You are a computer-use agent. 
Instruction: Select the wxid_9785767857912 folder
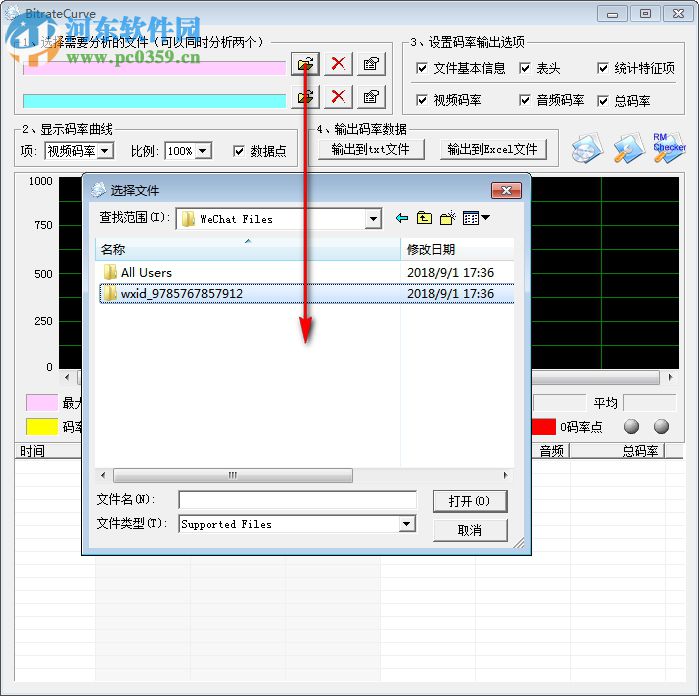(x=307, y=293)
